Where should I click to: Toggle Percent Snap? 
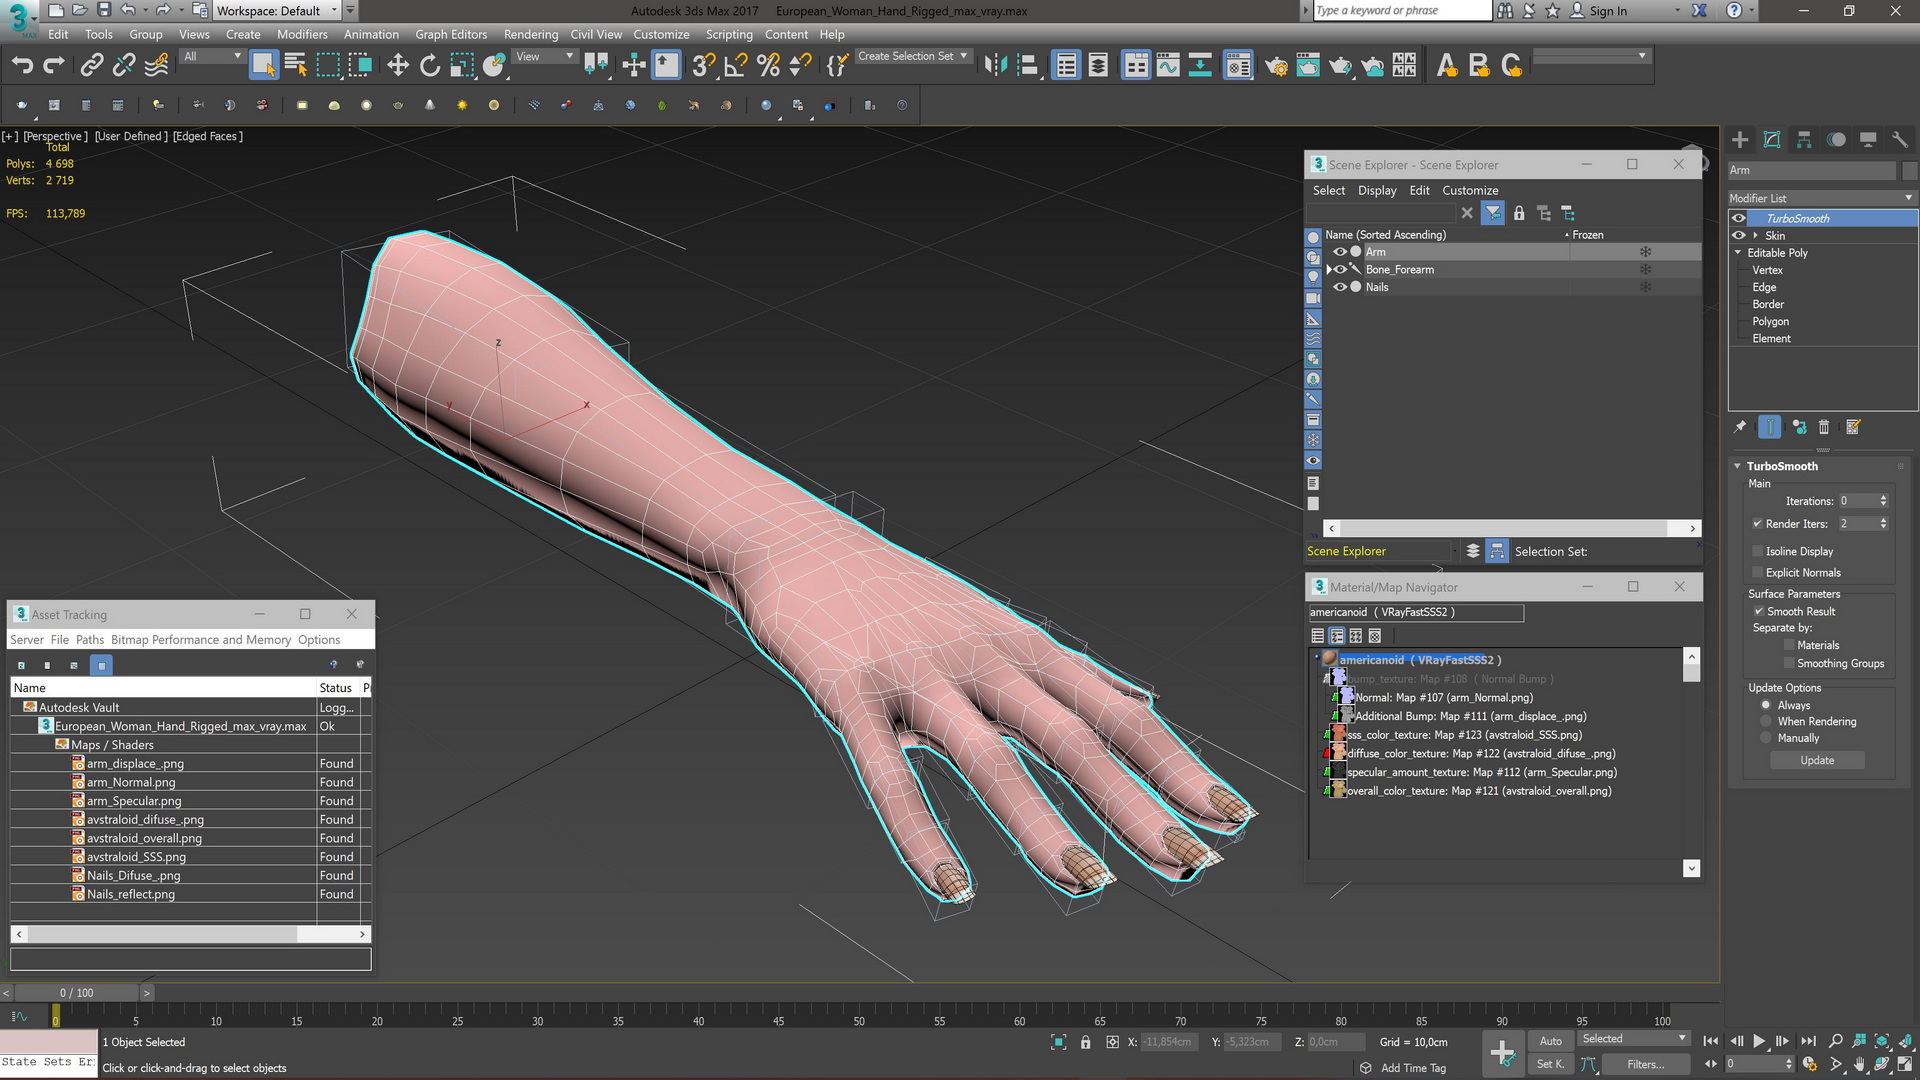click(x=768, y=65)
